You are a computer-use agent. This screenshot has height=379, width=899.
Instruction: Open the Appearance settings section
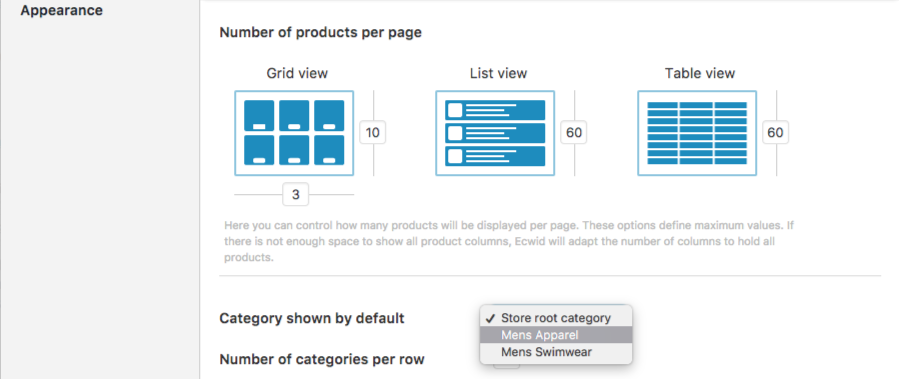point(62,10)
